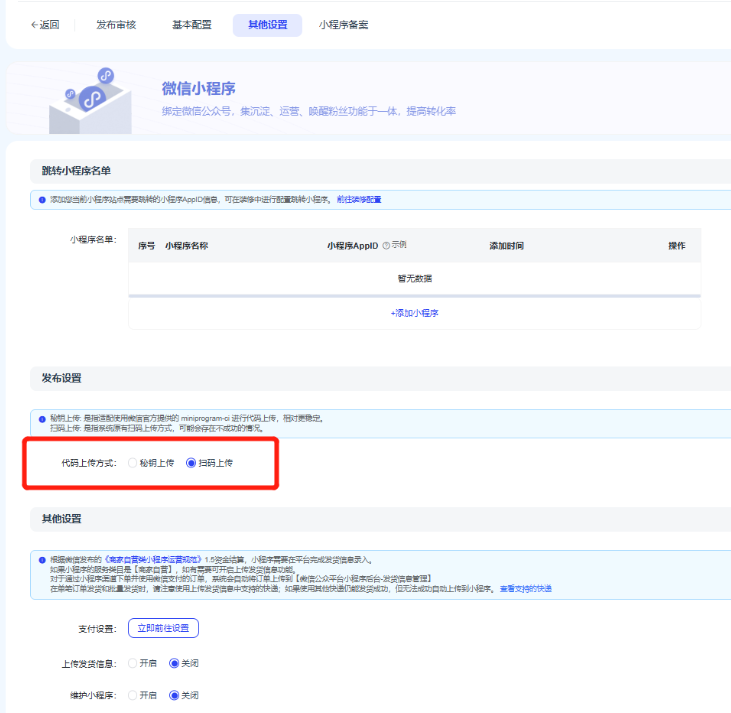Screen dimensions: 731x713
Task: Select 扫码上传 as code upload method
Action: coord(192,463)
